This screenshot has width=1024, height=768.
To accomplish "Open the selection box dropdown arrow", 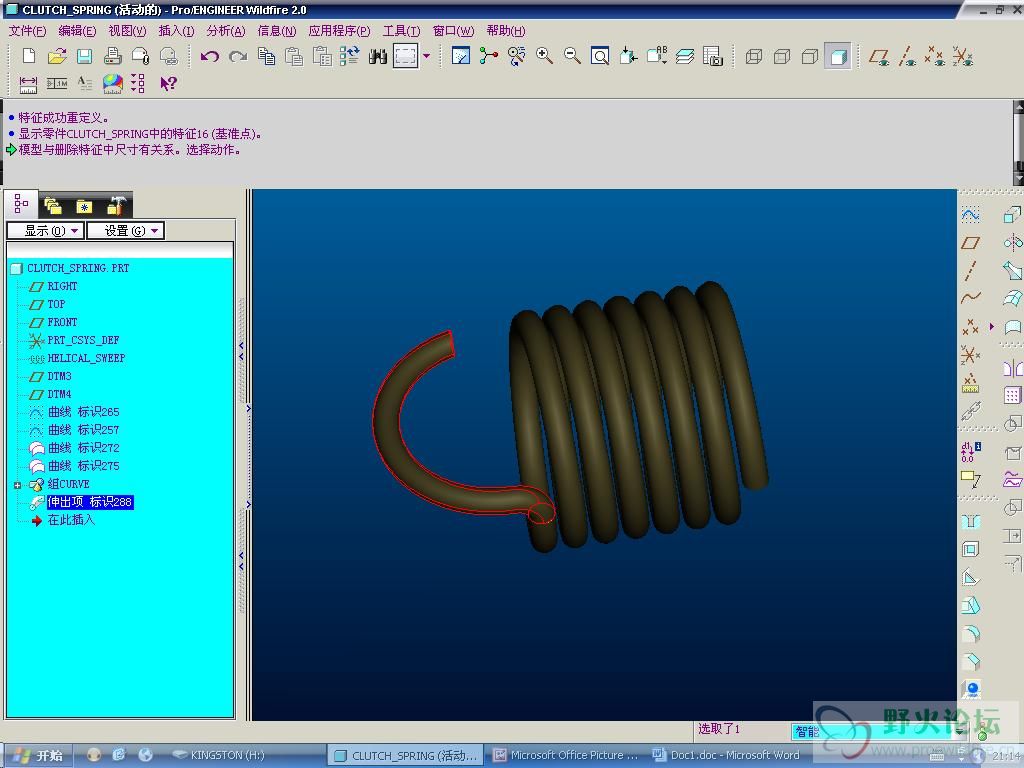I will 426,56.
